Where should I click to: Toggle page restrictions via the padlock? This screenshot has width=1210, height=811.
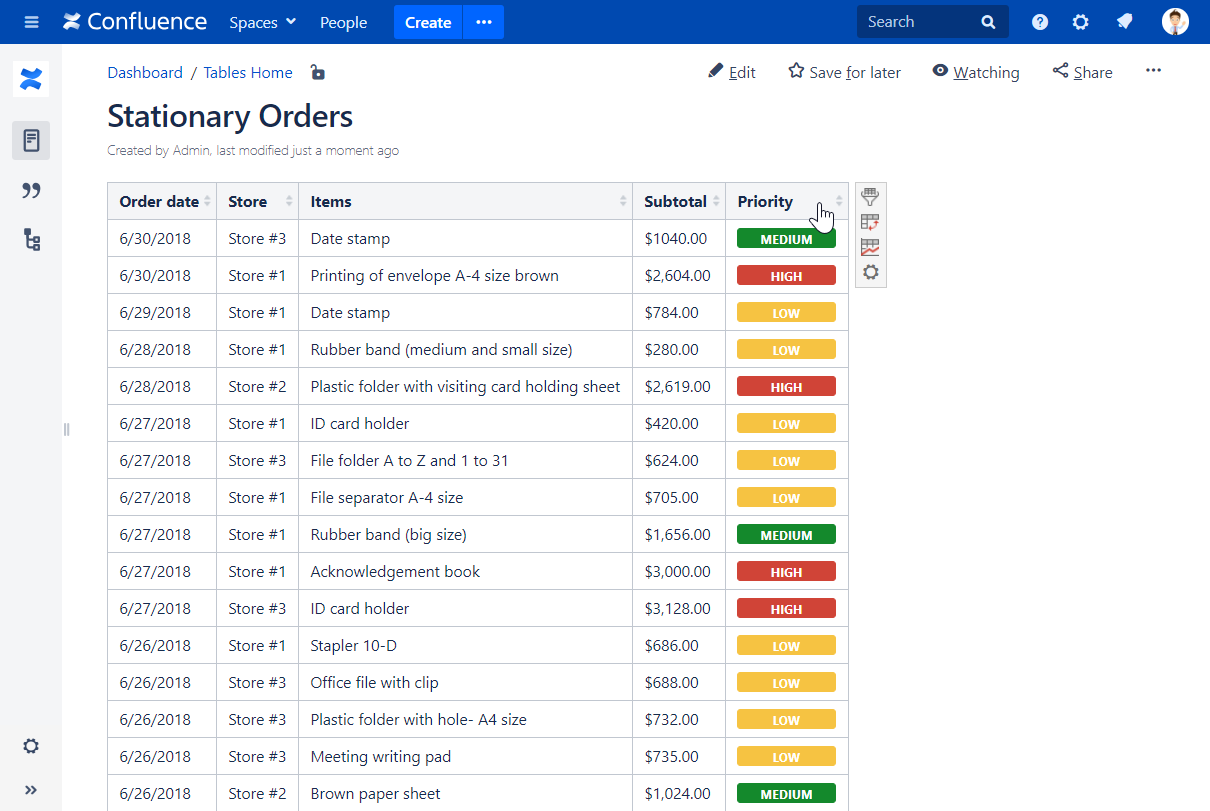[317, 72]
